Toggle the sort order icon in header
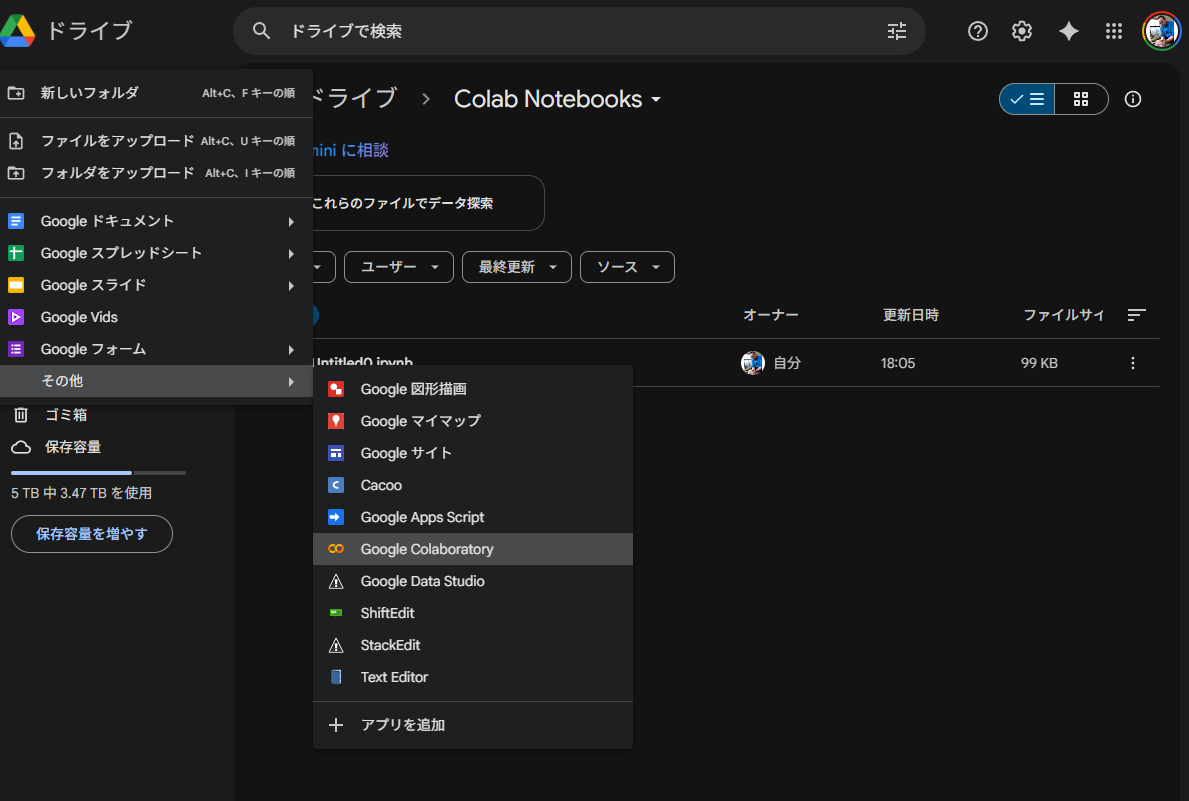 [1136, 315]
